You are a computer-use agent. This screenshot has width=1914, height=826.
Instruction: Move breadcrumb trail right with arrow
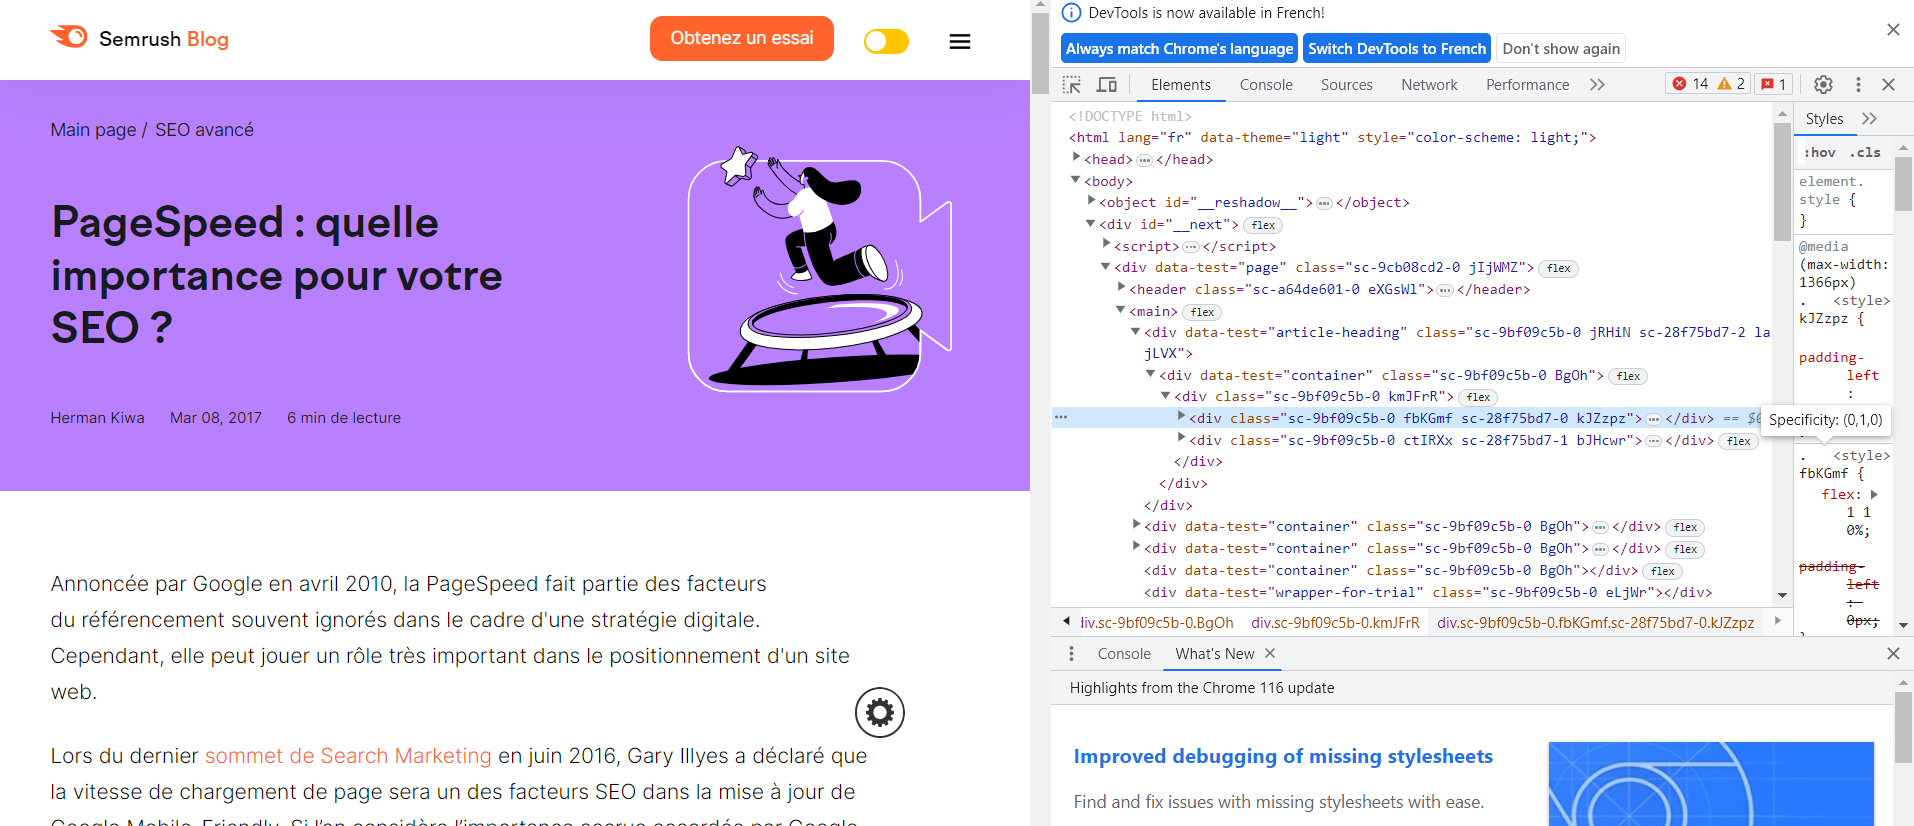click(1777, 621)
